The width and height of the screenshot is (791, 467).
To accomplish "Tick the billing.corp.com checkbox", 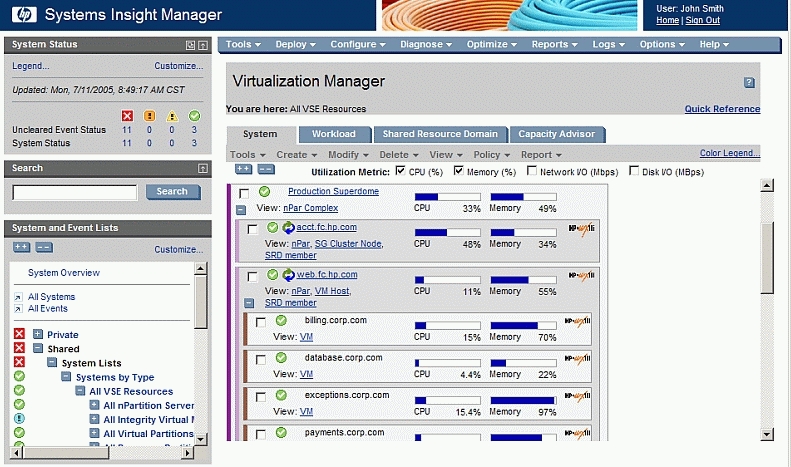I will [260, 322].
